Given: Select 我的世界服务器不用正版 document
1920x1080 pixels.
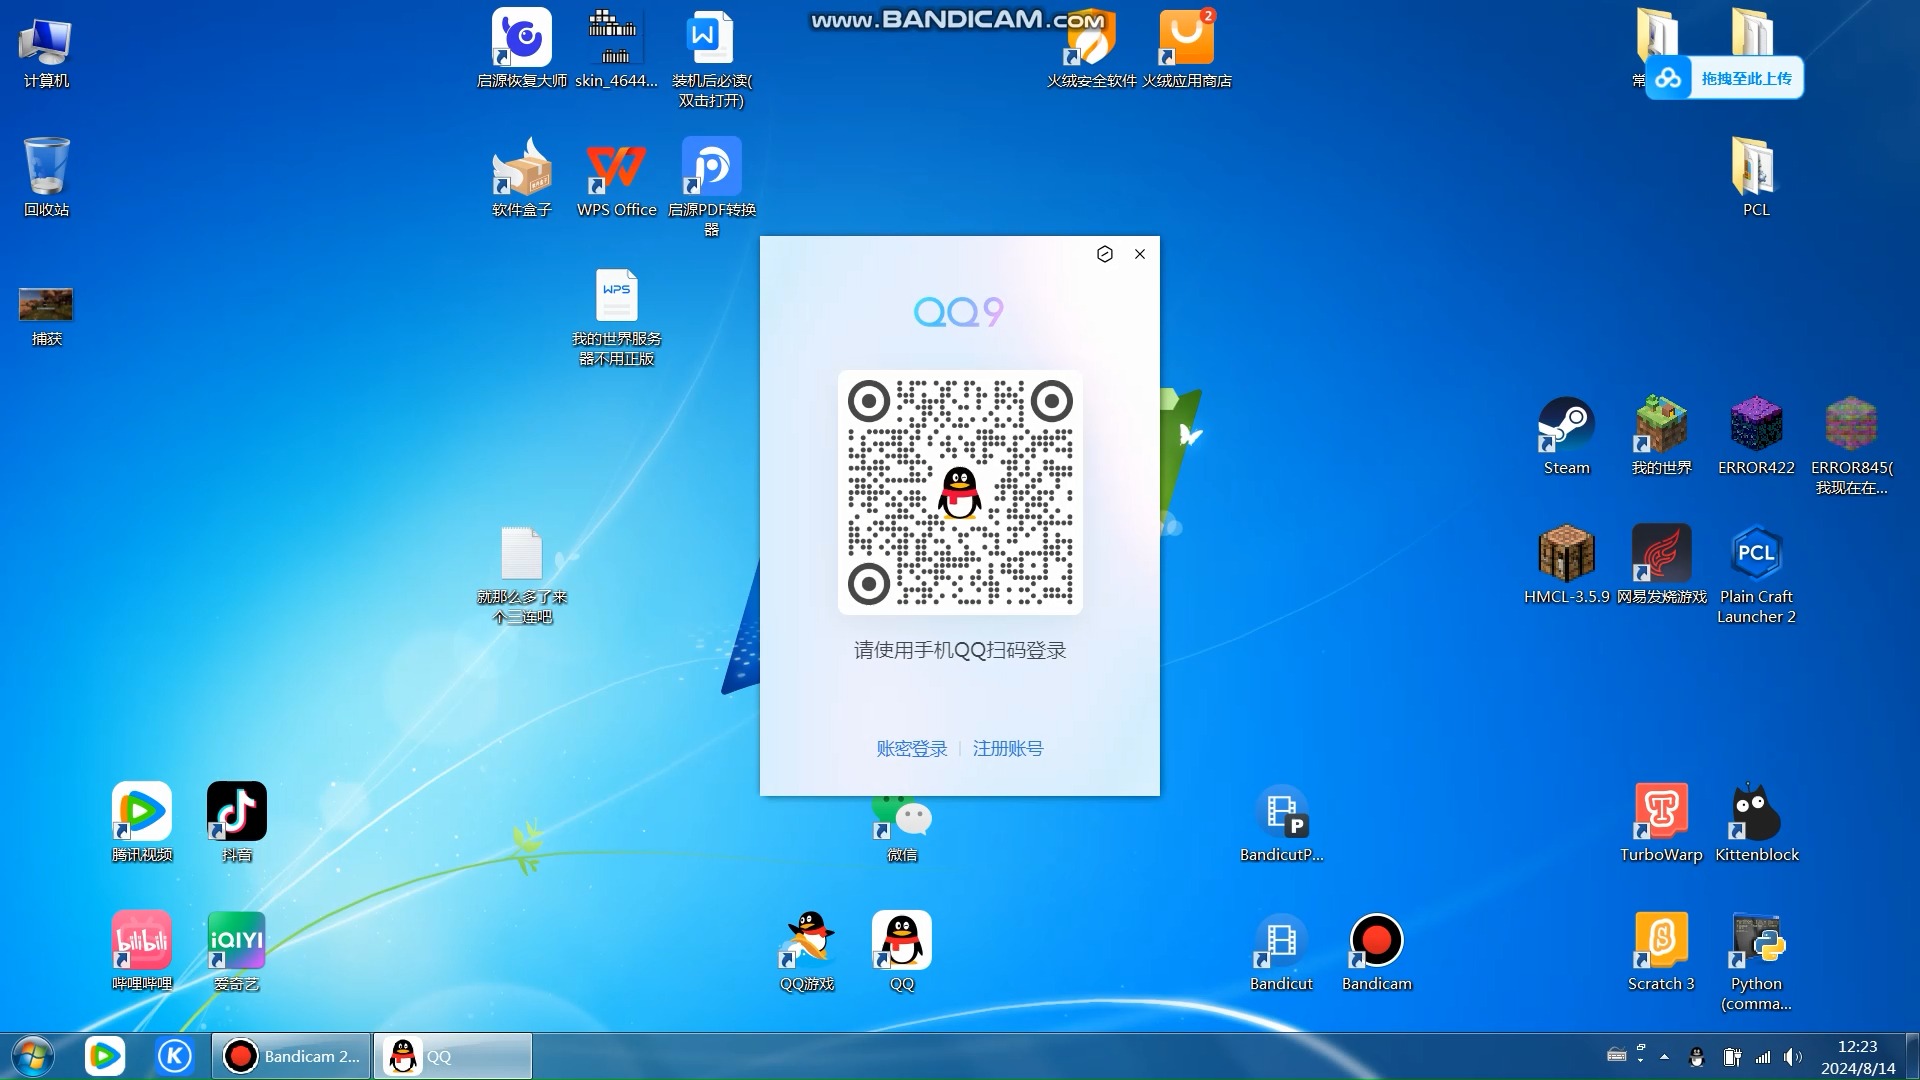Looking at the screenshot, I should [x=616, y=316].
